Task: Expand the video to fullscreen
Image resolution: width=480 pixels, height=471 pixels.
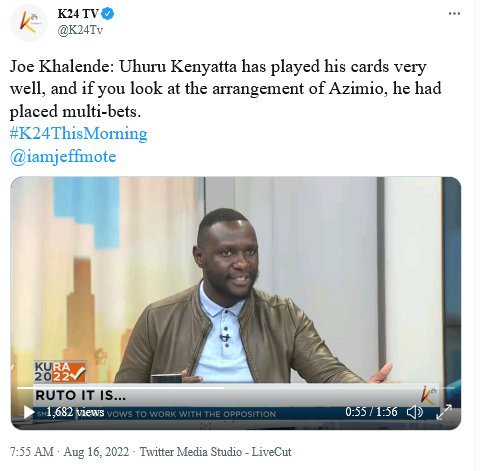Action: (x=444, y=412)
